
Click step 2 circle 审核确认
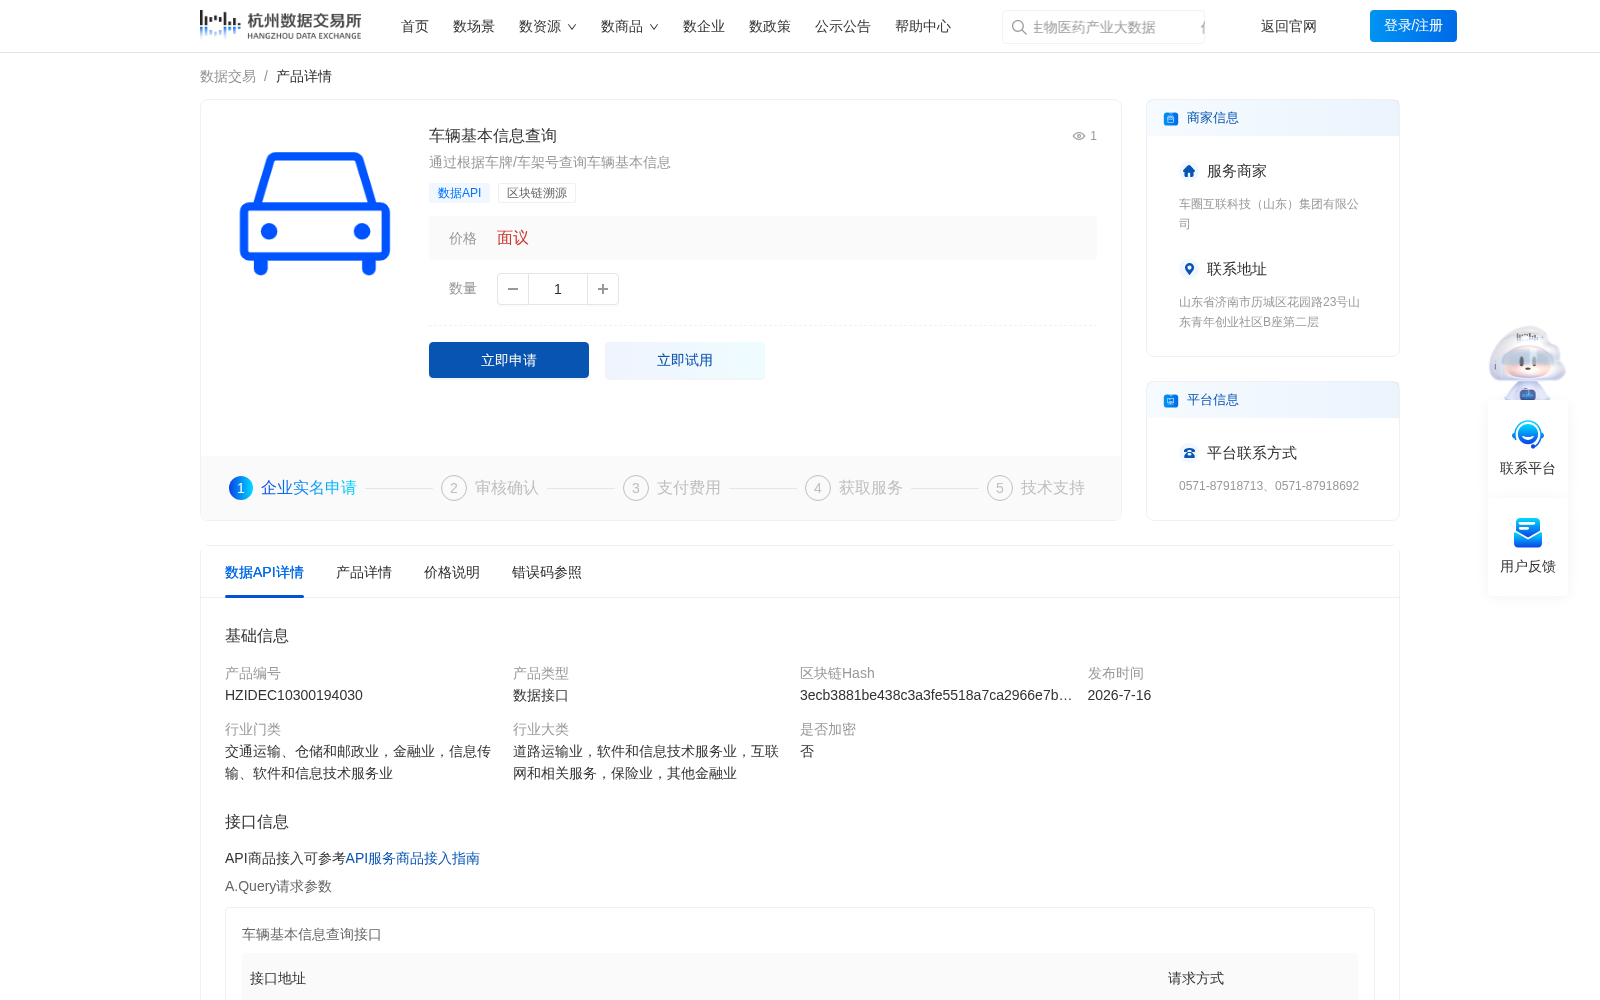point(454,488)
